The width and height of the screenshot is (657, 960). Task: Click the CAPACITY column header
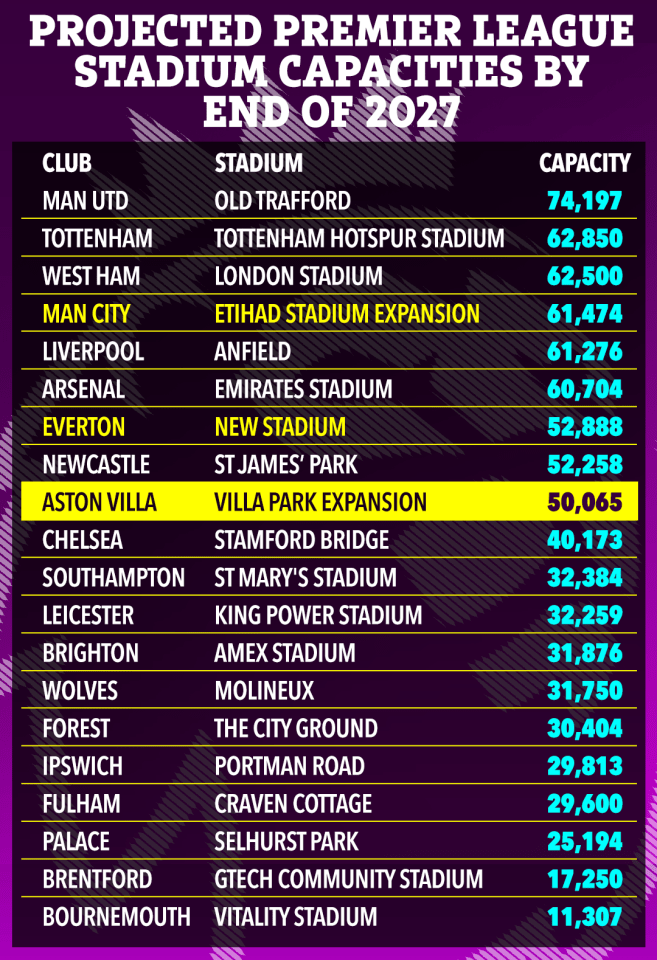coord(585,163)
